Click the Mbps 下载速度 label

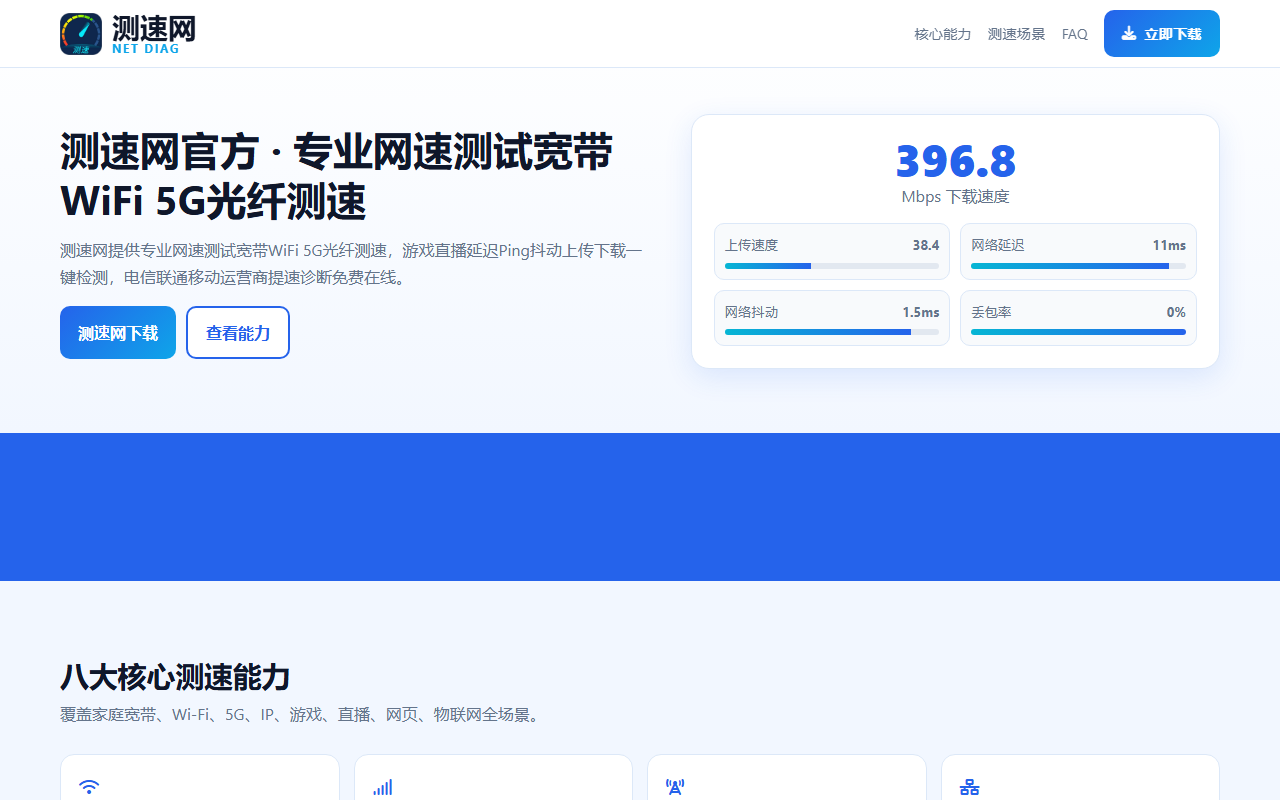click(956, 197)
